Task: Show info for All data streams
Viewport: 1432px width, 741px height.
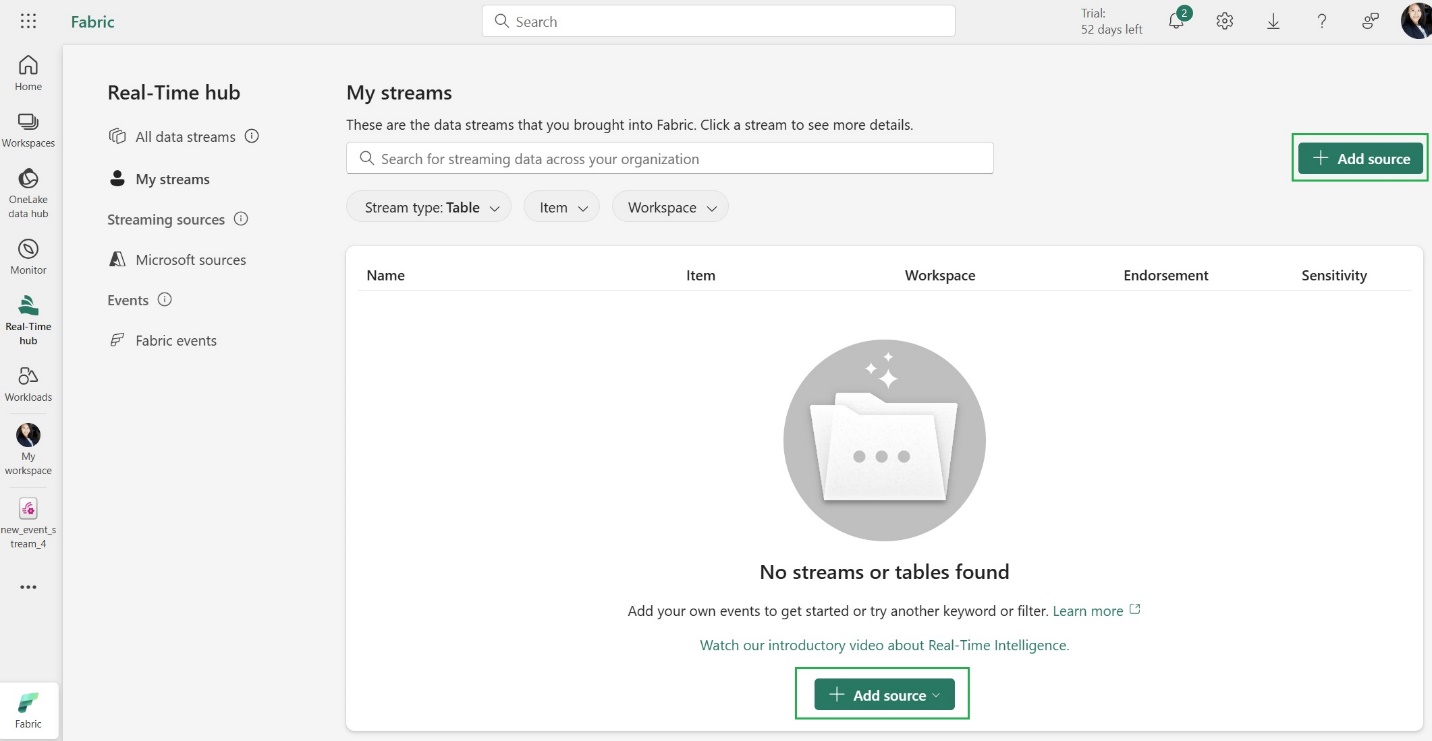Action: [252, 136]
